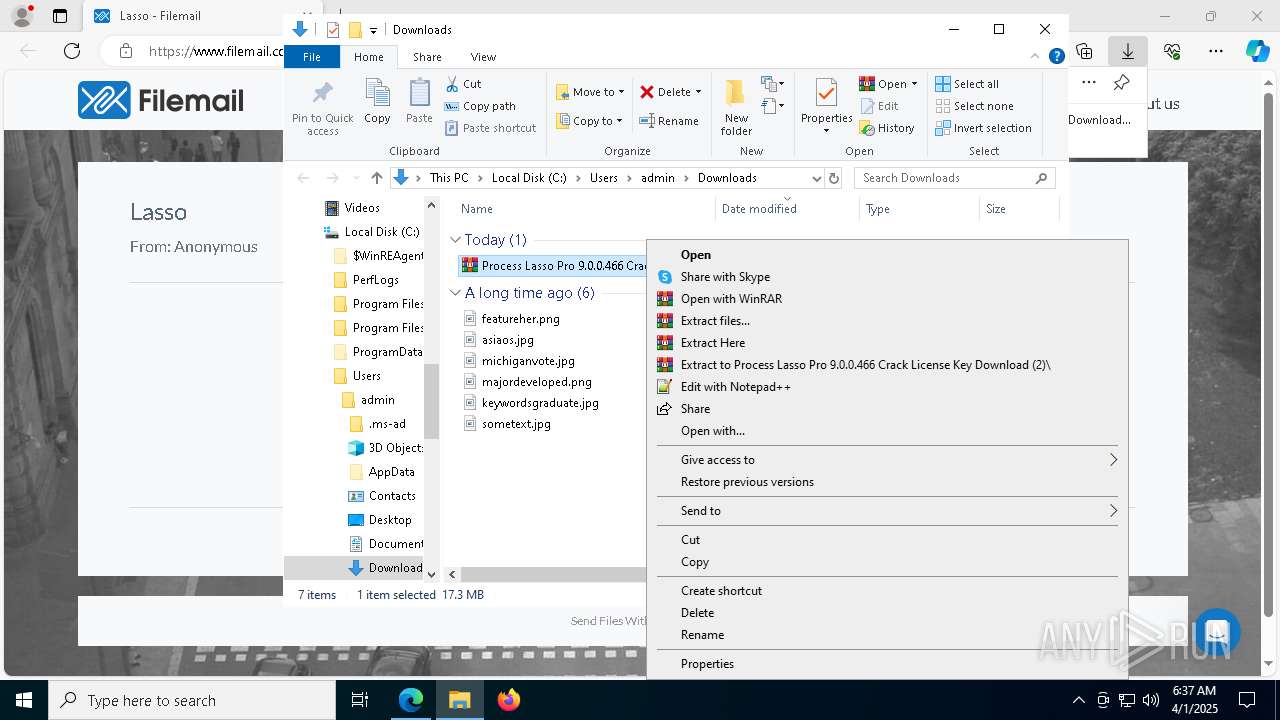Screen dimensions: 1280x720
Task: Choose Restore previous versions
Action: (x=886, y=482)
